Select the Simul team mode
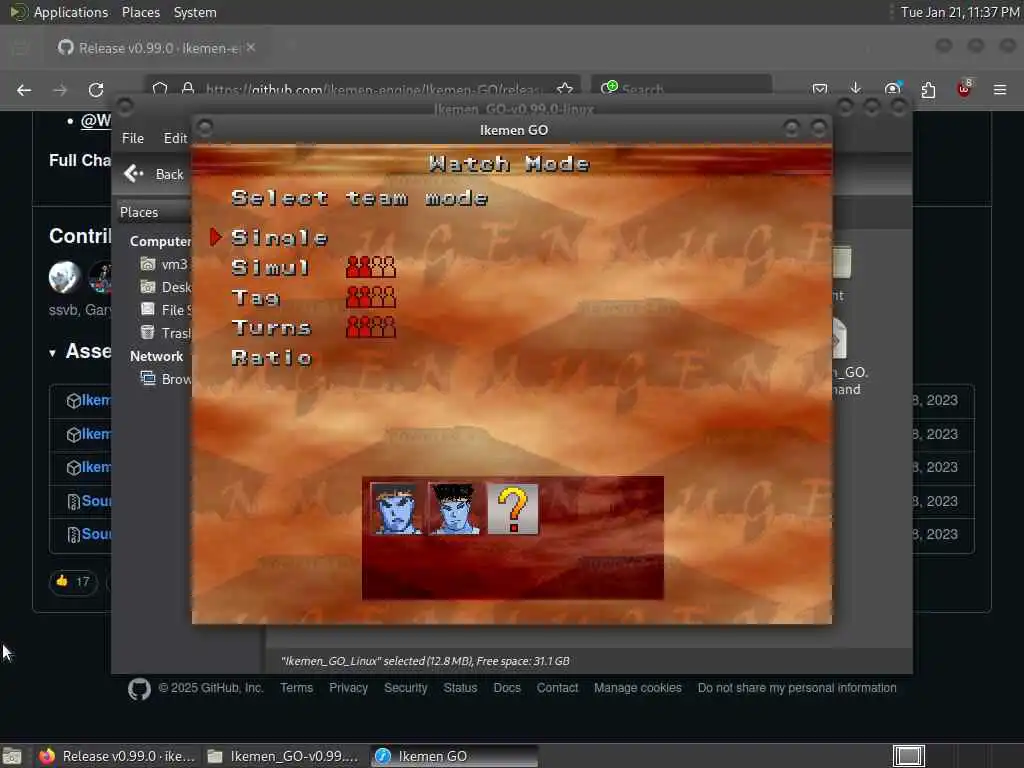This screenshot has height=768, width=1024. tap(270, 267)
